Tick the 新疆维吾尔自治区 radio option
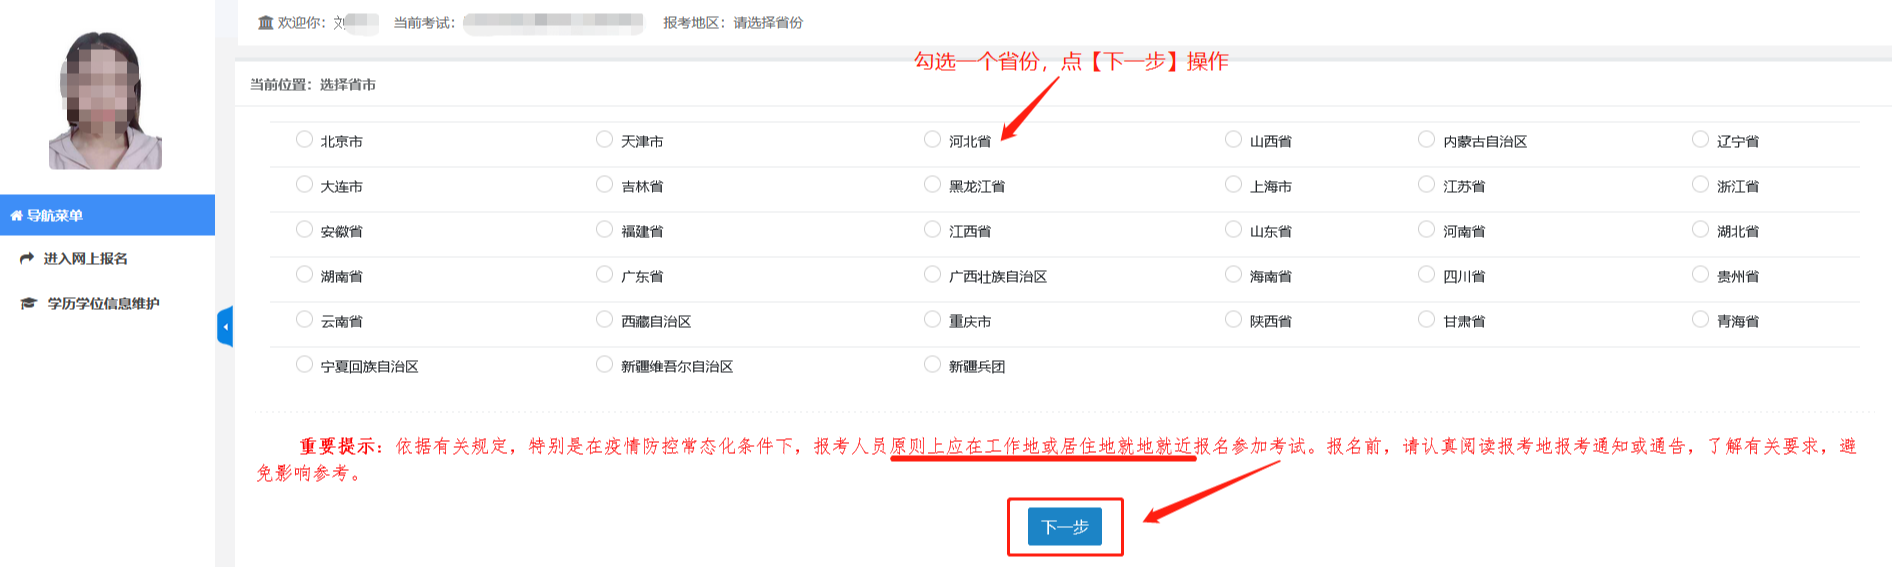 click(x=604, y=364)
